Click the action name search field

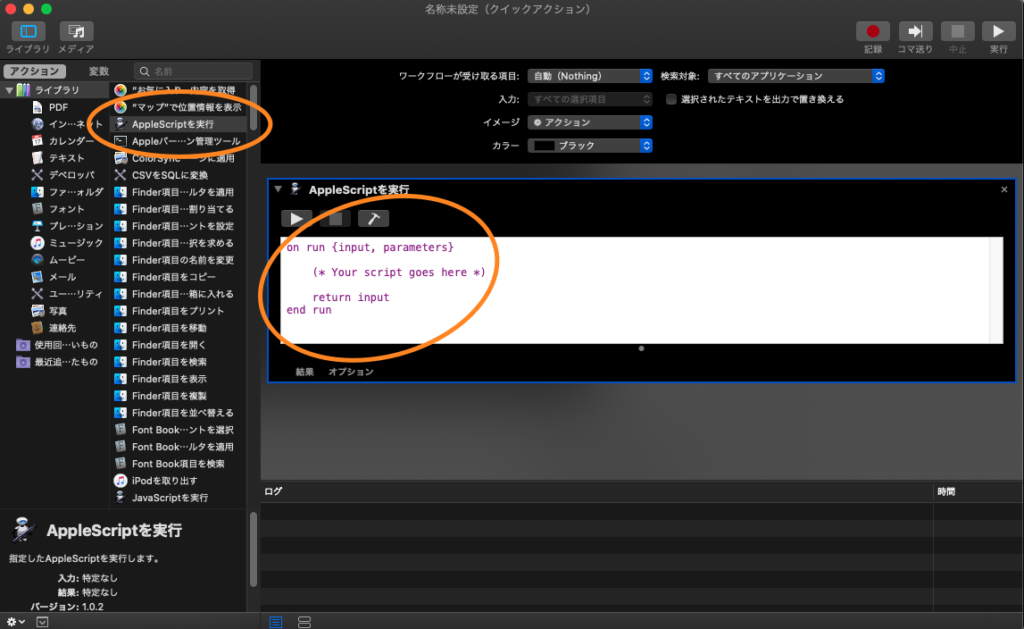point(193,71)
